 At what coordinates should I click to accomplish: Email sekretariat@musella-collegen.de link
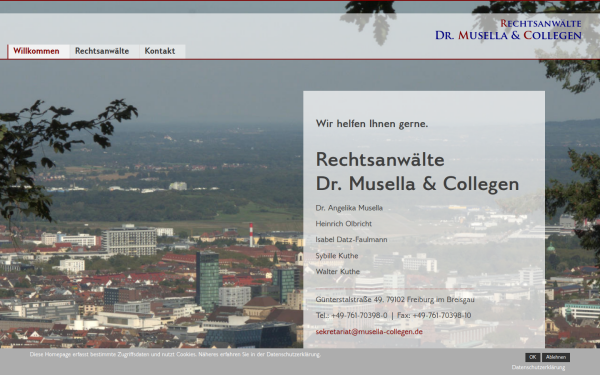tap(369, 332)
